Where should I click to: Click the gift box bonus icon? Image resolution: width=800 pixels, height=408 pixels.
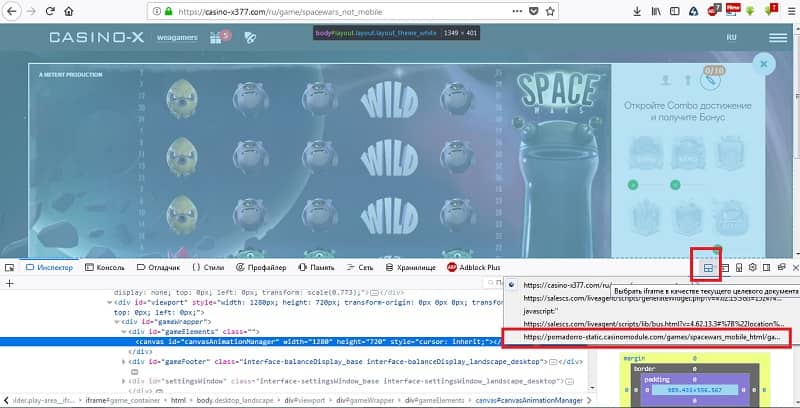pos(216,38)
